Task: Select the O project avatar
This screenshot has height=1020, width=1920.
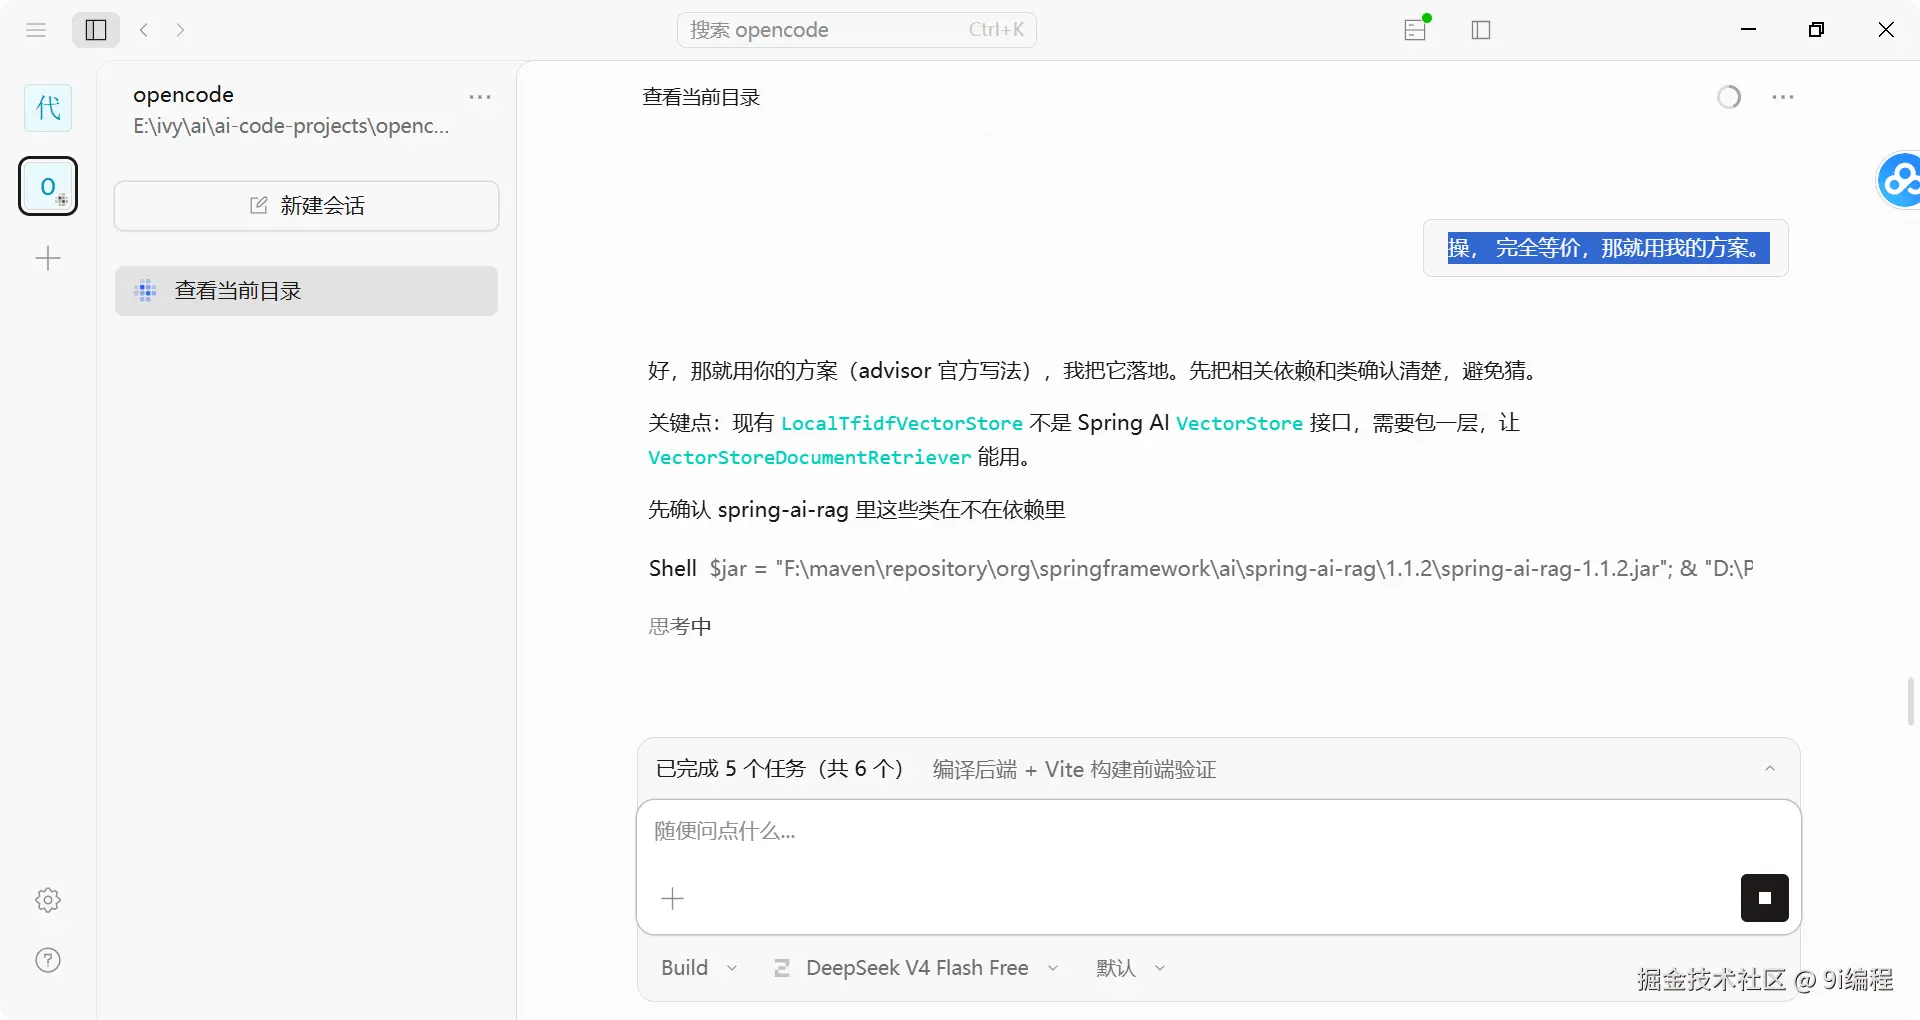Action: [x=48, y=186]
